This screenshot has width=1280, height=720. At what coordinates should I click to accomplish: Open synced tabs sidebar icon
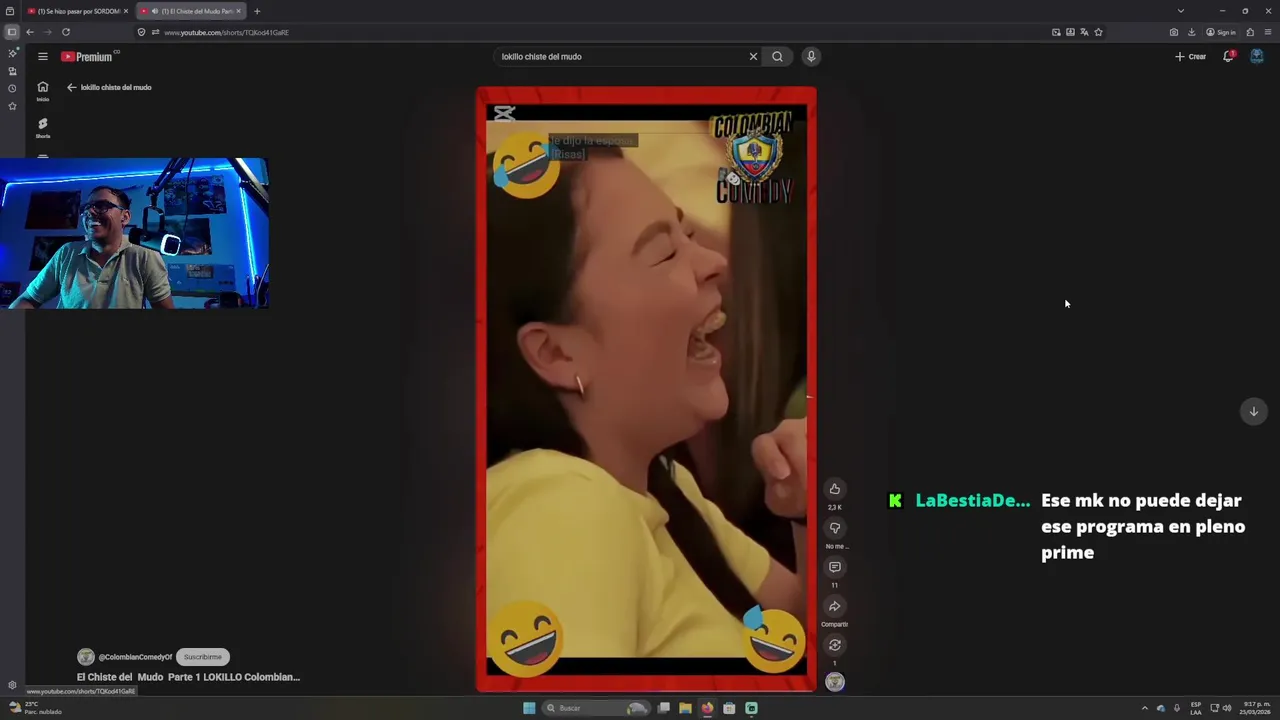click(x=12, y=71)
